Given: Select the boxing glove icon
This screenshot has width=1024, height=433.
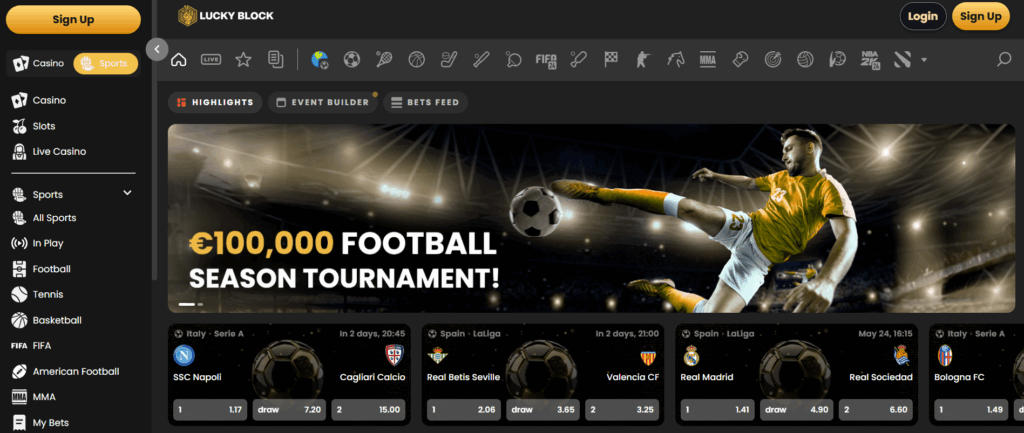Looking at the screenshot, I should point(740,59).
